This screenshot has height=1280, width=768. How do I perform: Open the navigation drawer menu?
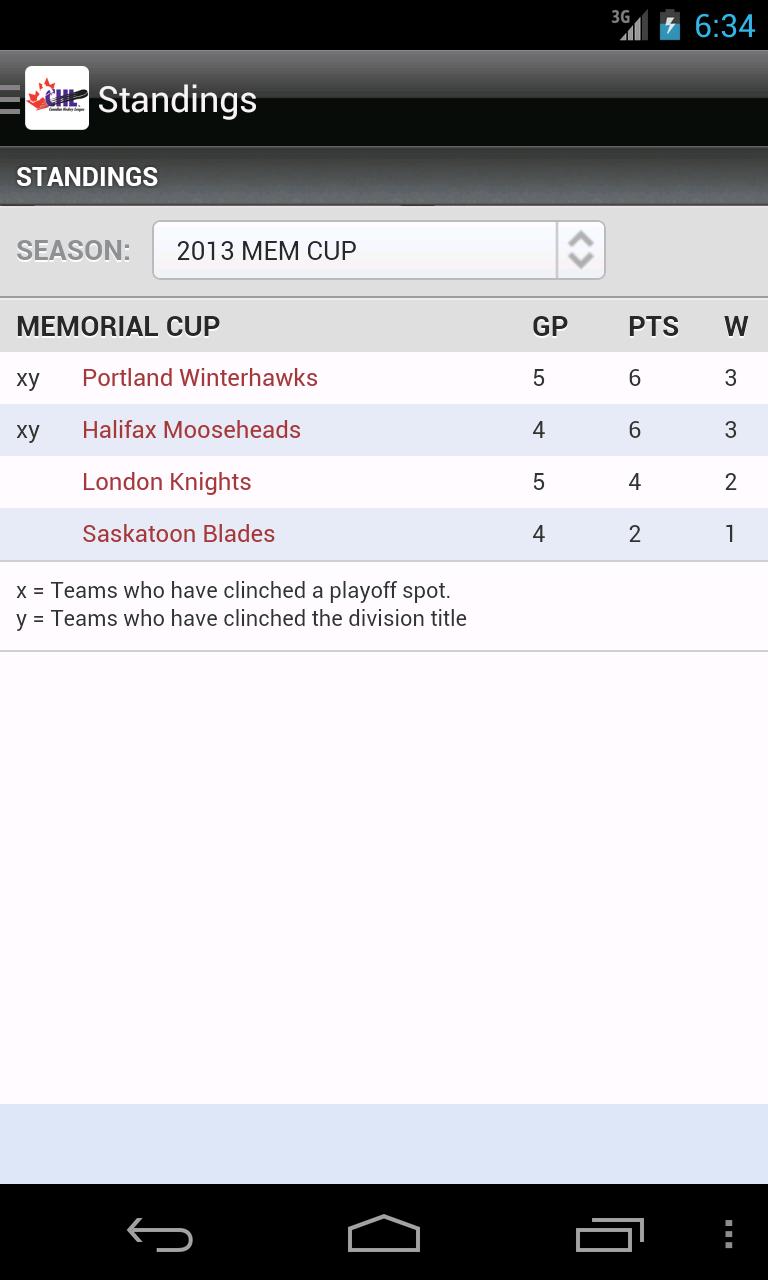click(8, 98)
